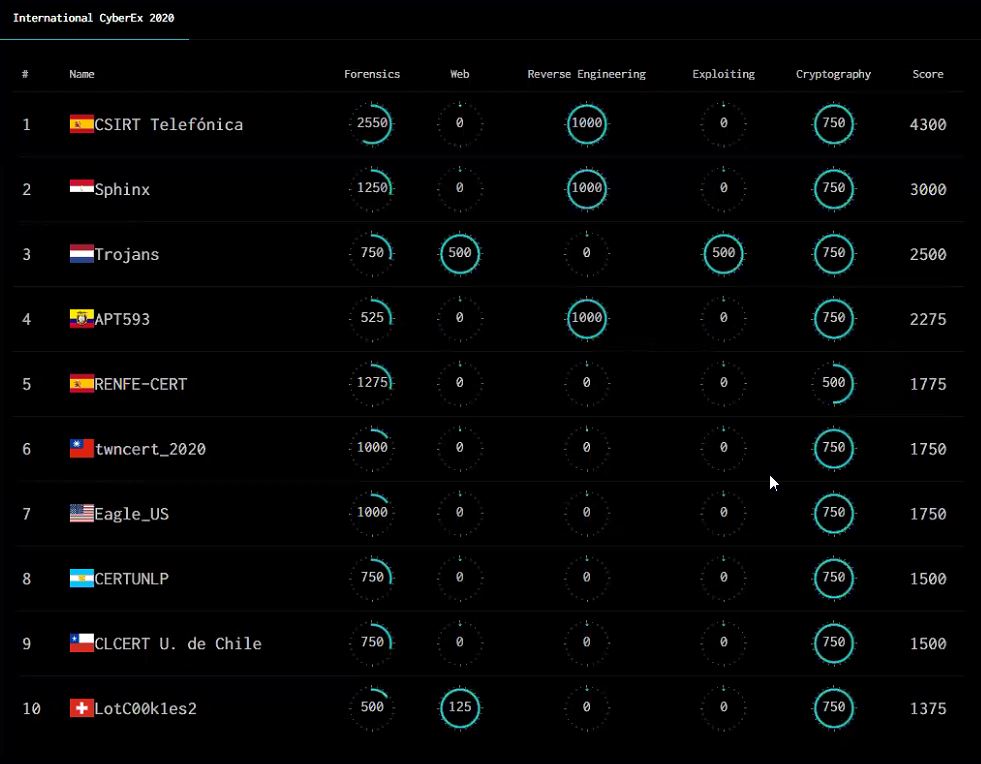Click team name CERTUNLP
The width and height of the screenshot is (981, 764).
tap(131, 579)
